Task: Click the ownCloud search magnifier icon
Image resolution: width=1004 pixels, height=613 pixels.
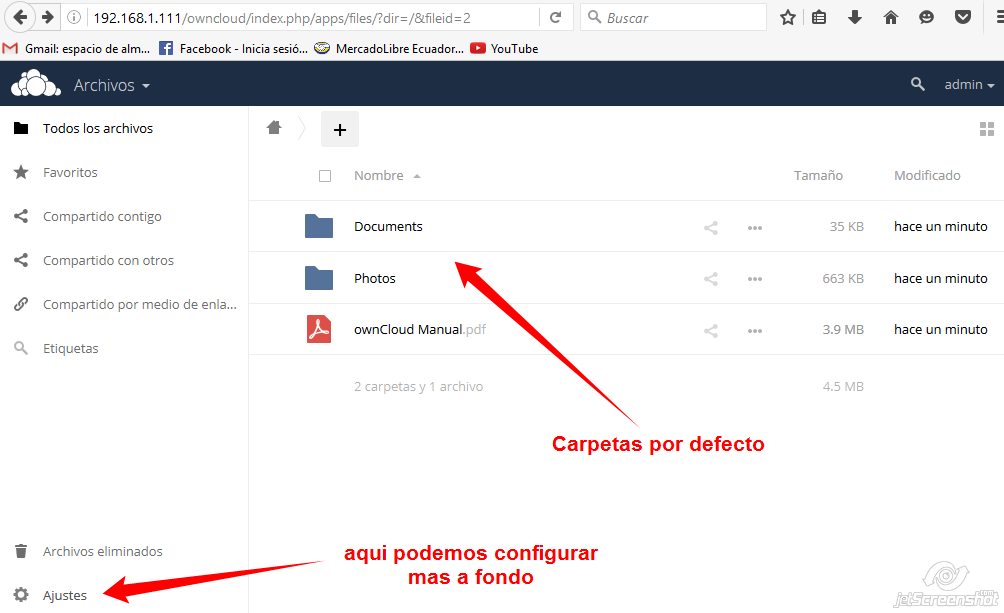Action: 917,85
